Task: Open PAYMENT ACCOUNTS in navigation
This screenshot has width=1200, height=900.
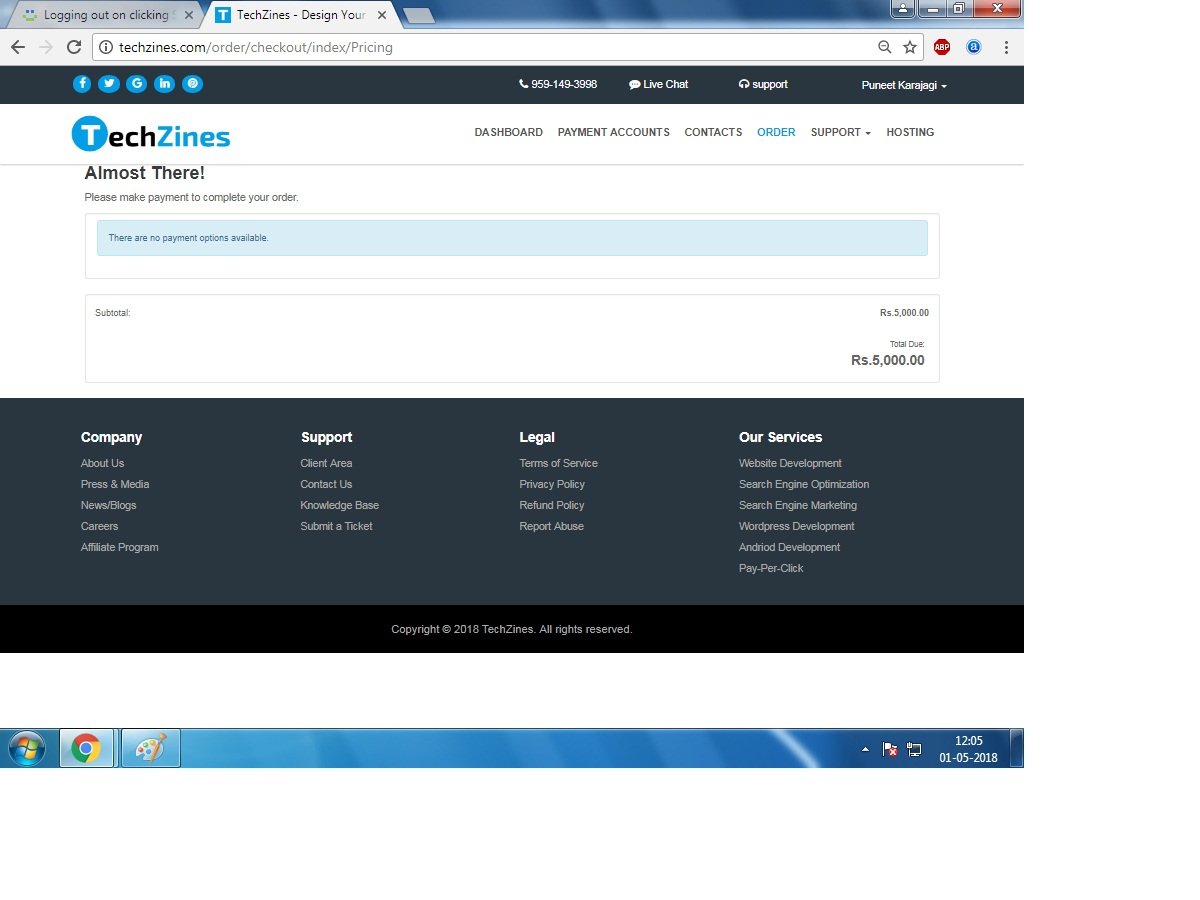Action: click(614, 132)
